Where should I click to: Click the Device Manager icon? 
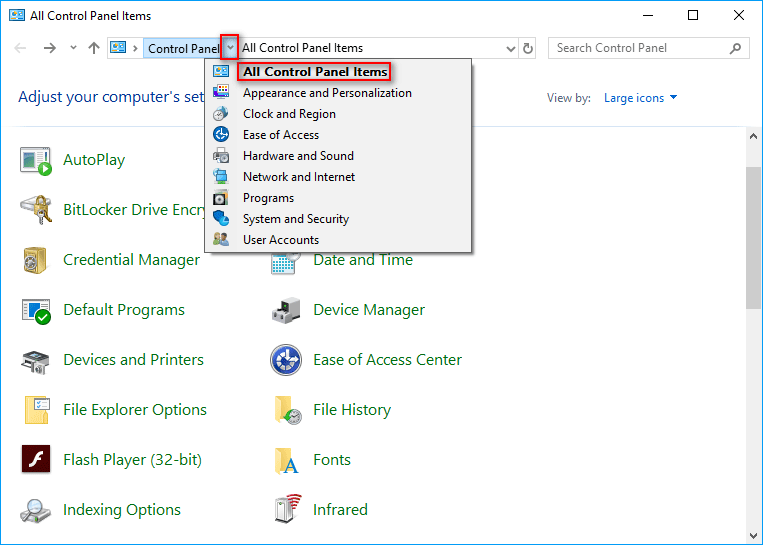click(286, 310)
